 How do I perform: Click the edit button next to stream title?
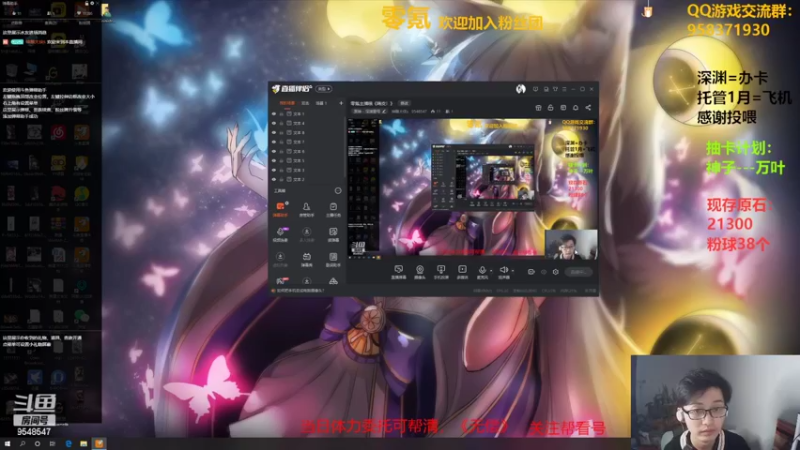(x=405, y=103)
